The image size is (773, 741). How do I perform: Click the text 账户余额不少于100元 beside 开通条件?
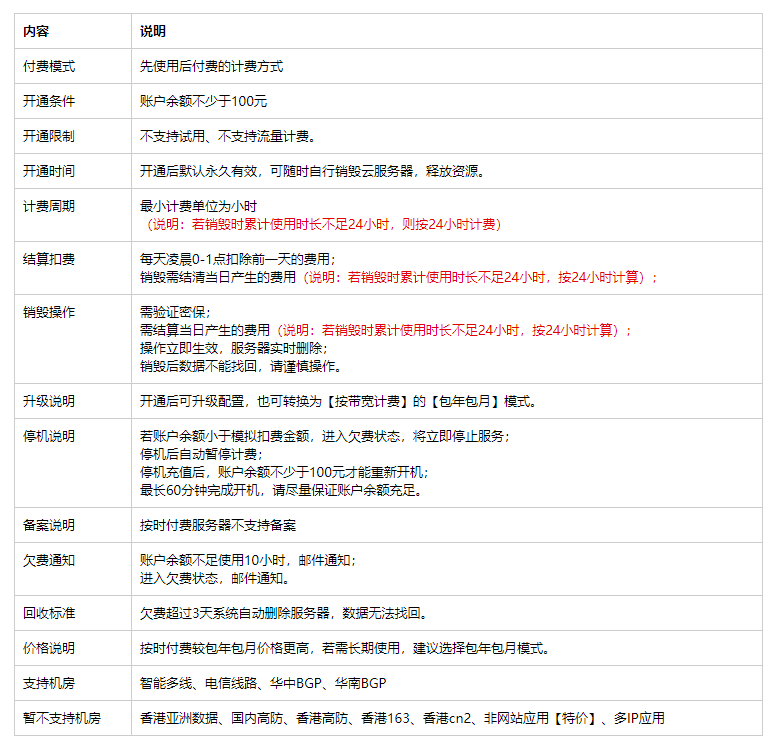pos(203,101)
